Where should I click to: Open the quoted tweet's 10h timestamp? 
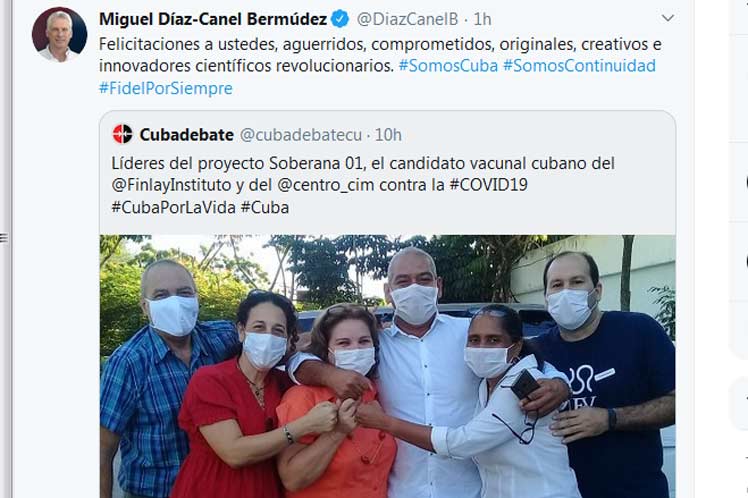pos(388,135)
